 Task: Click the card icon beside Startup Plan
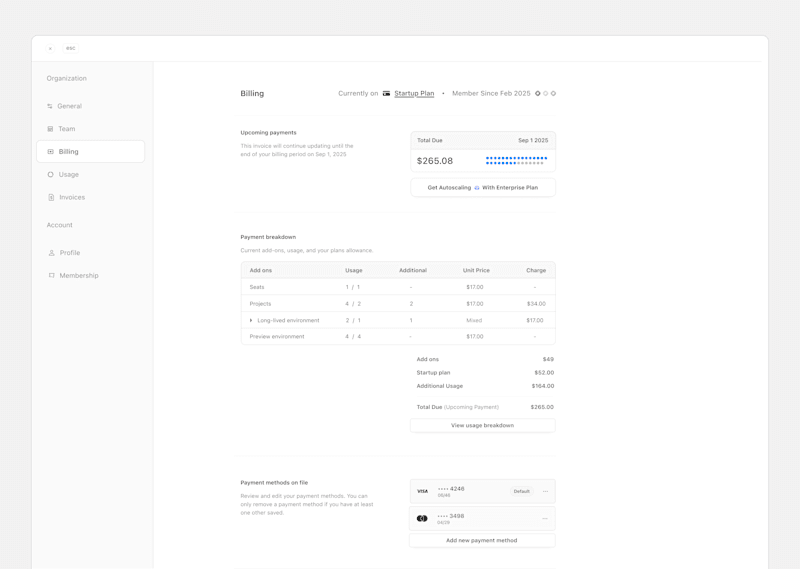386,93
